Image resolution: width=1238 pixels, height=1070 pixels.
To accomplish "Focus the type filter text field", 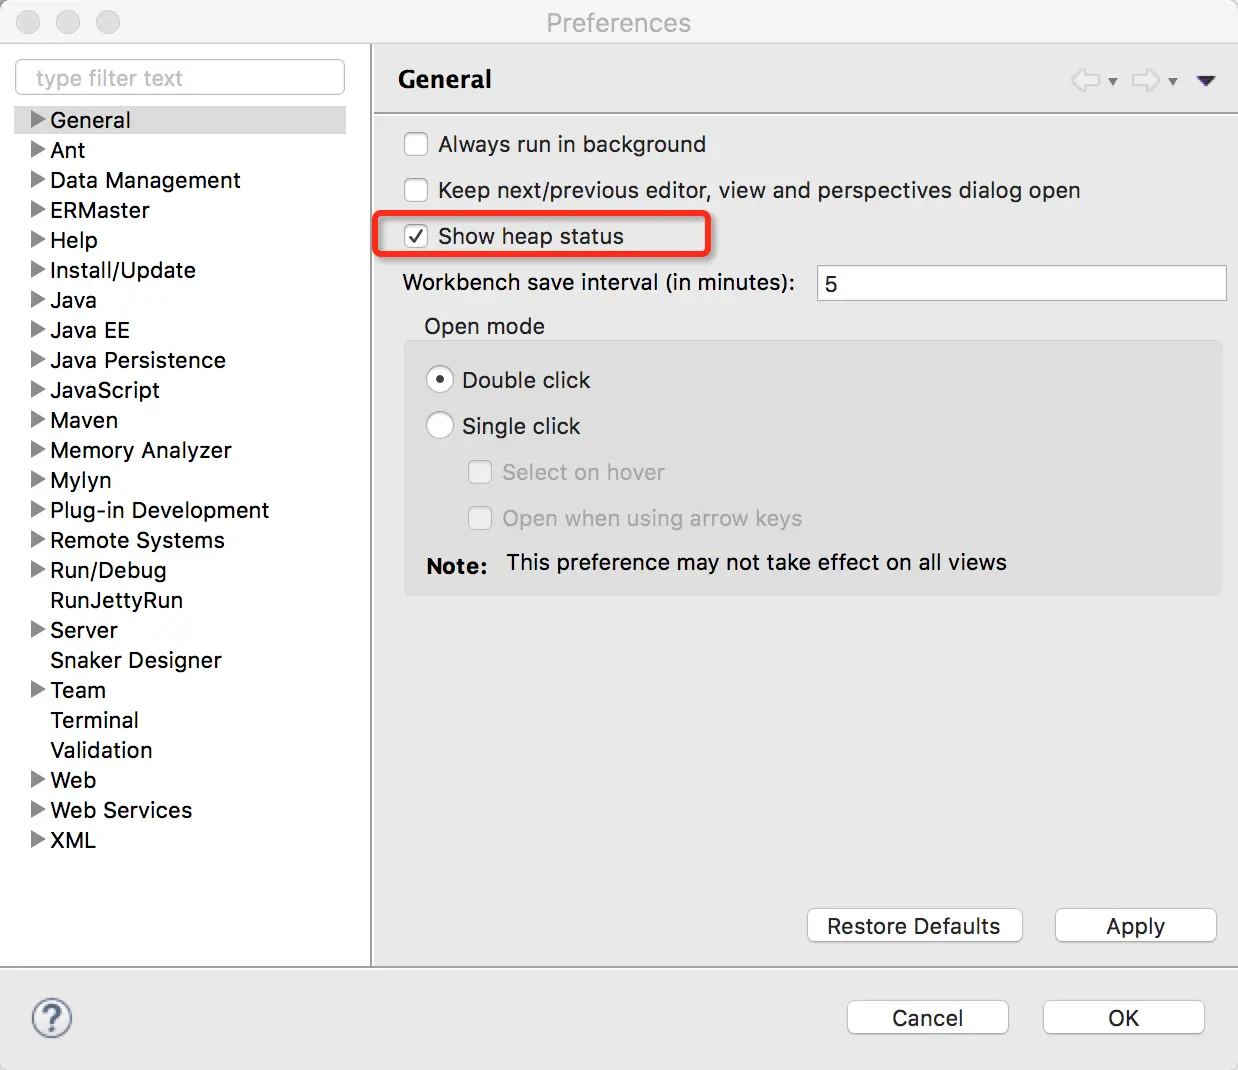I will coord(180,78).
